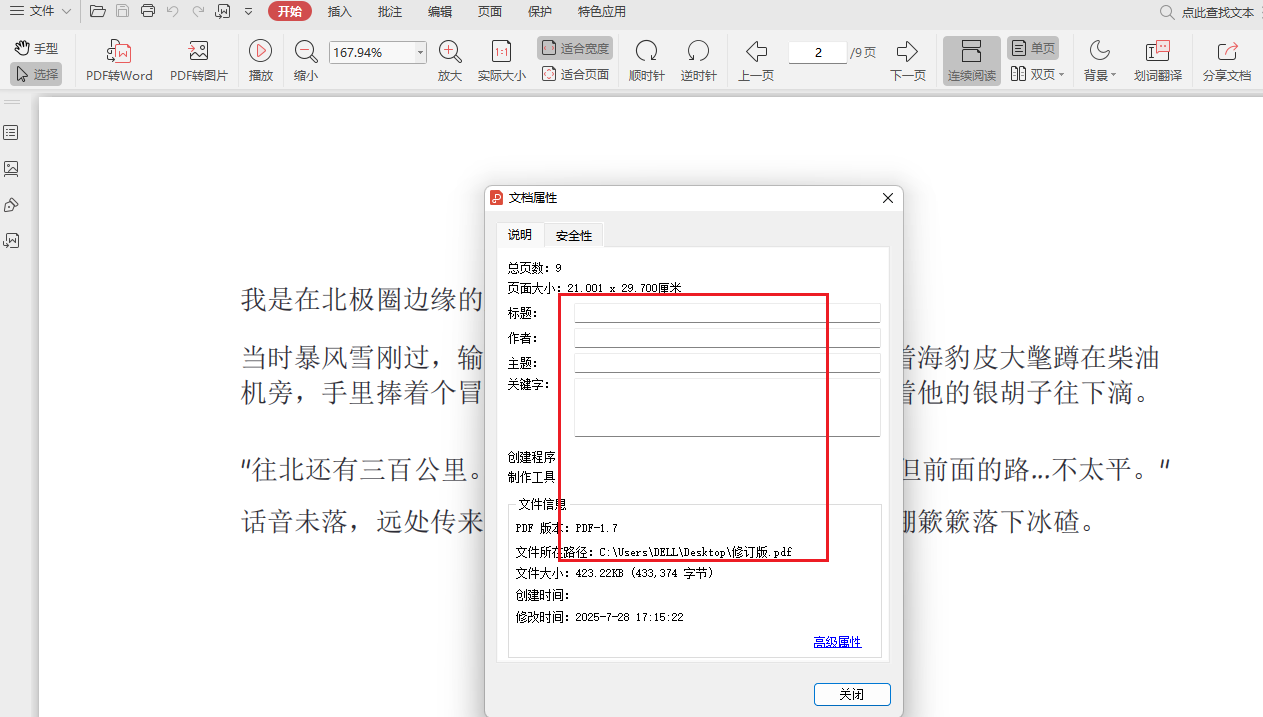Share document via 分享文档 icon
Viewport: 1263px width, 717px height.
[1227, 60]
